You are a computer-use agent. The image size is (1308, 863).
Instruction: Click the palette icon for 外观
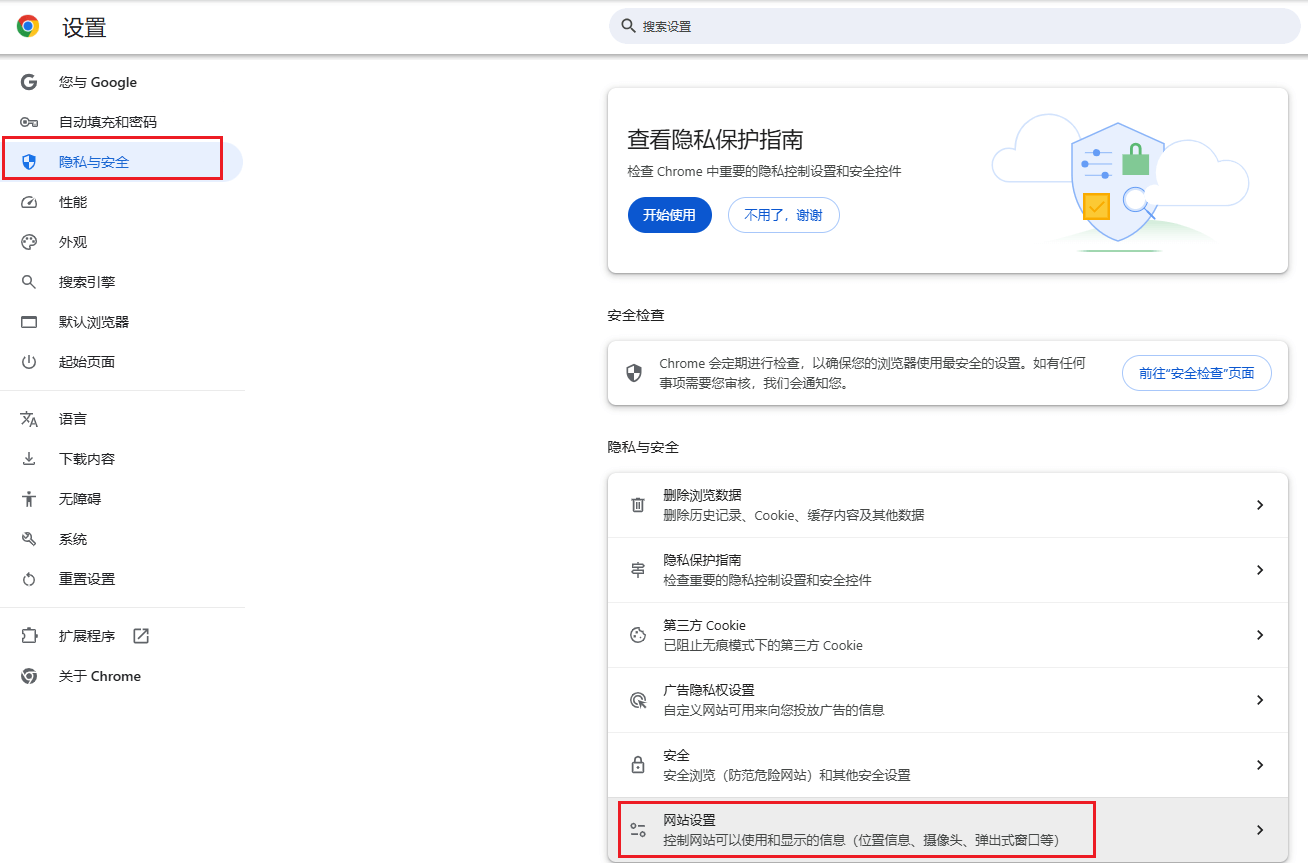click(29, 241)
